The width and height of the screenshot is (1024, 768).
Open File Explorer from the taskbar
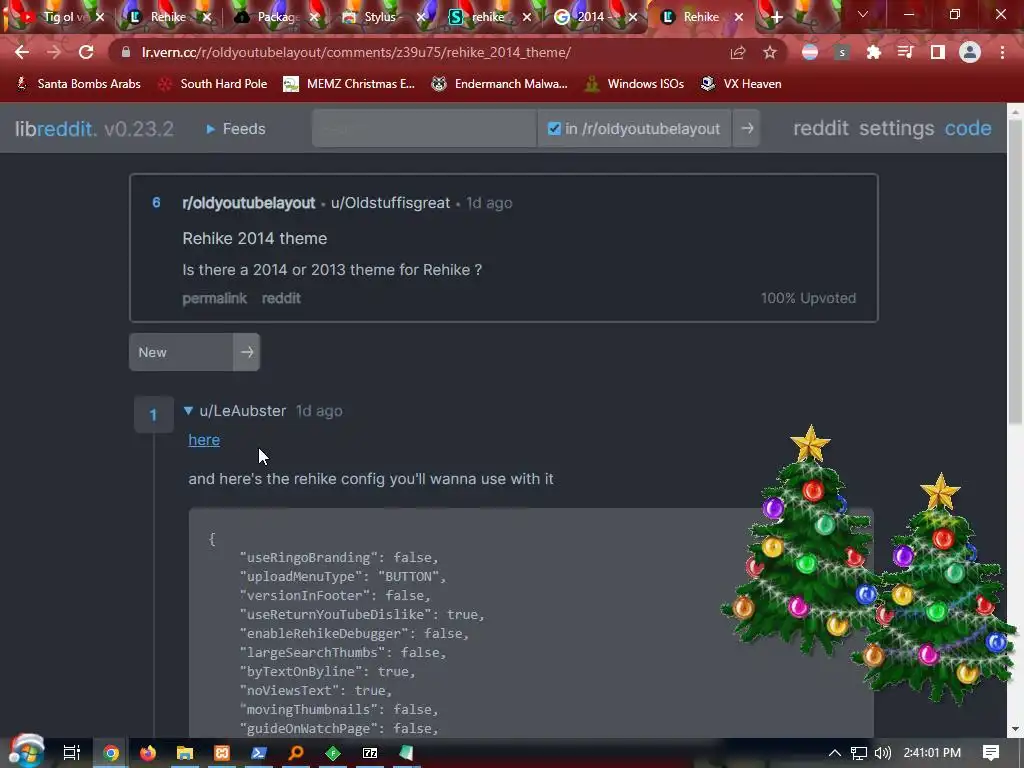pos(185,753)
